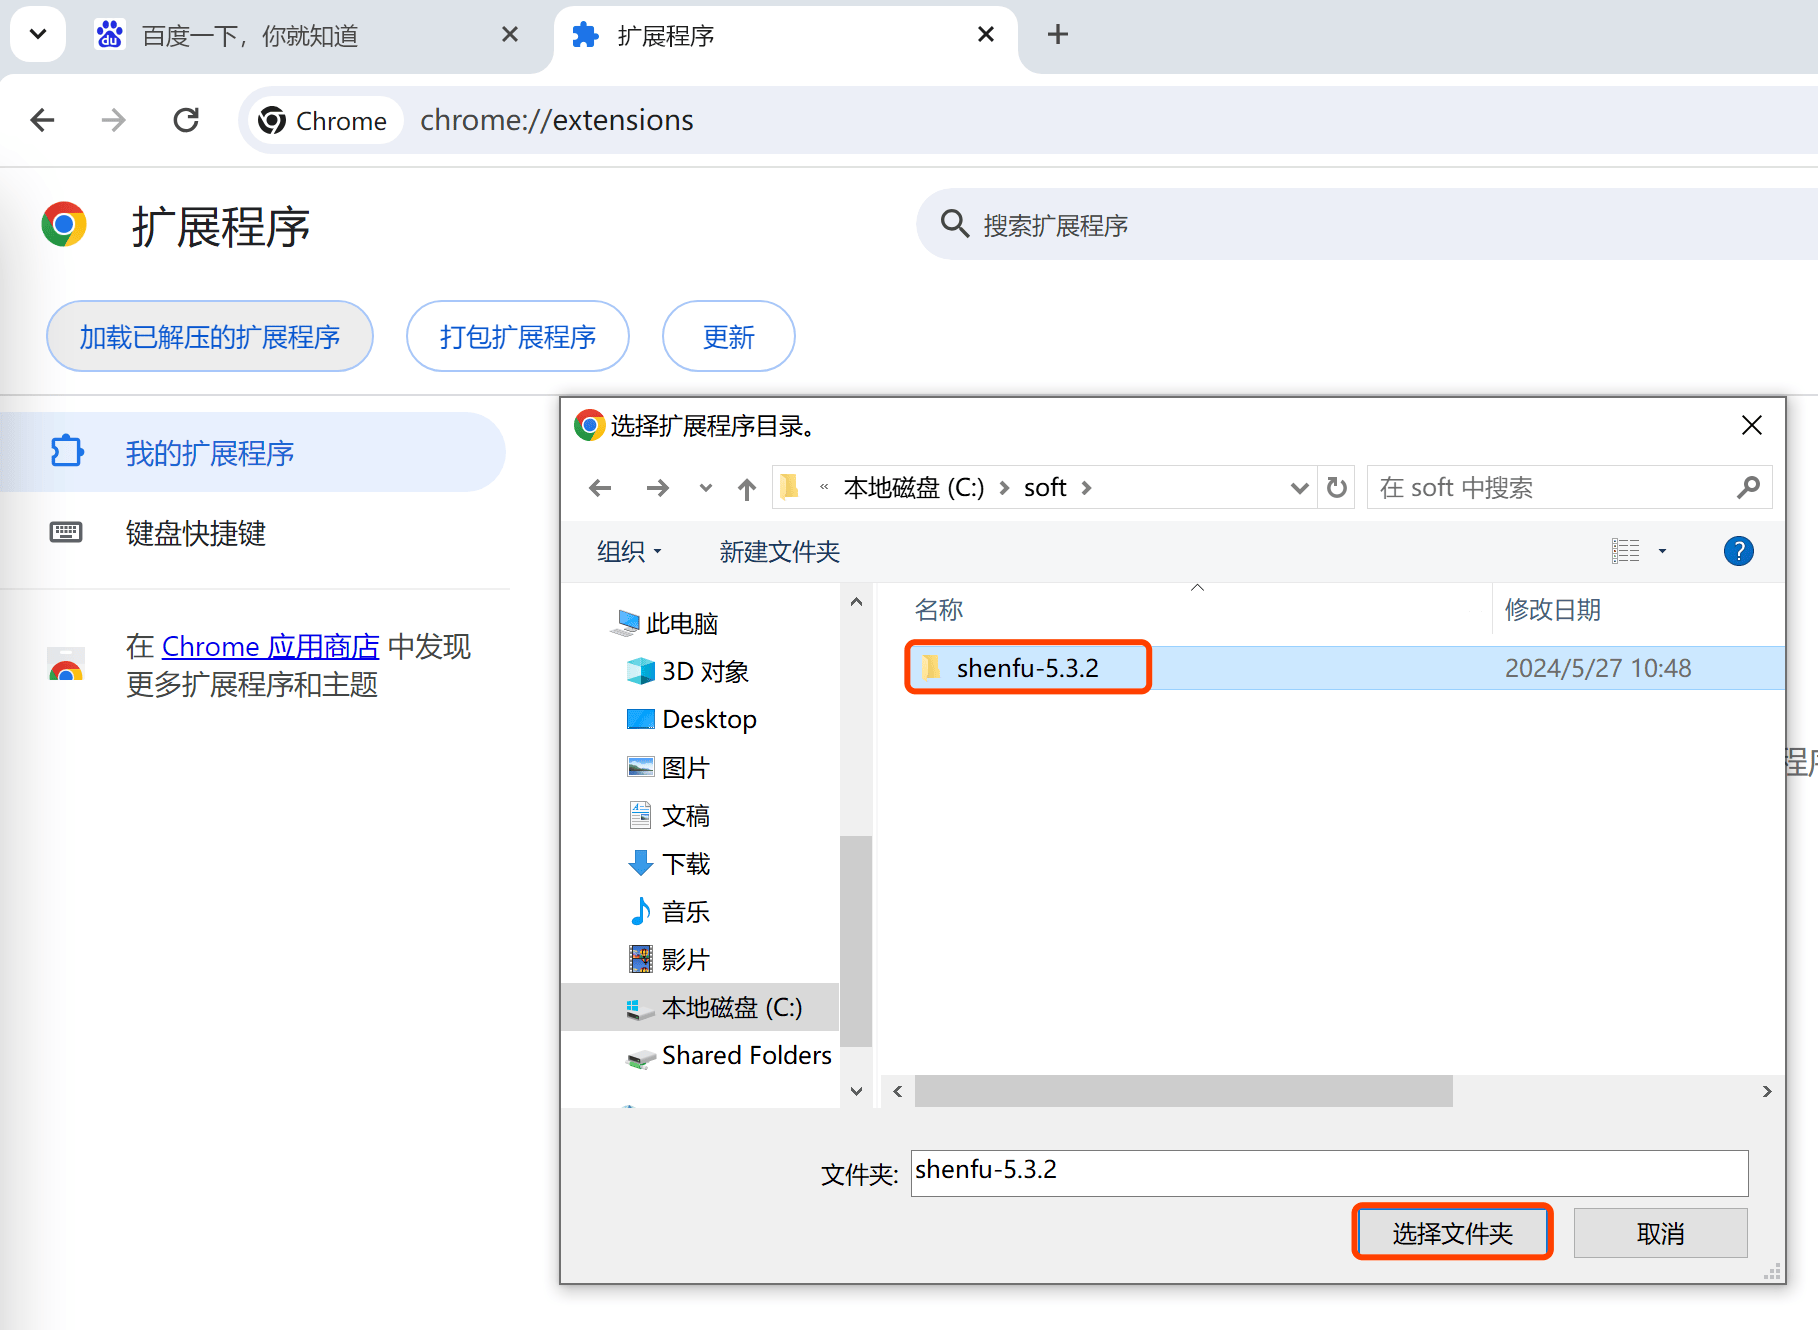Click the file dialog up-one-level arrow
The height and width of the screenshot is (1330, 1818).
click(746, 488)
